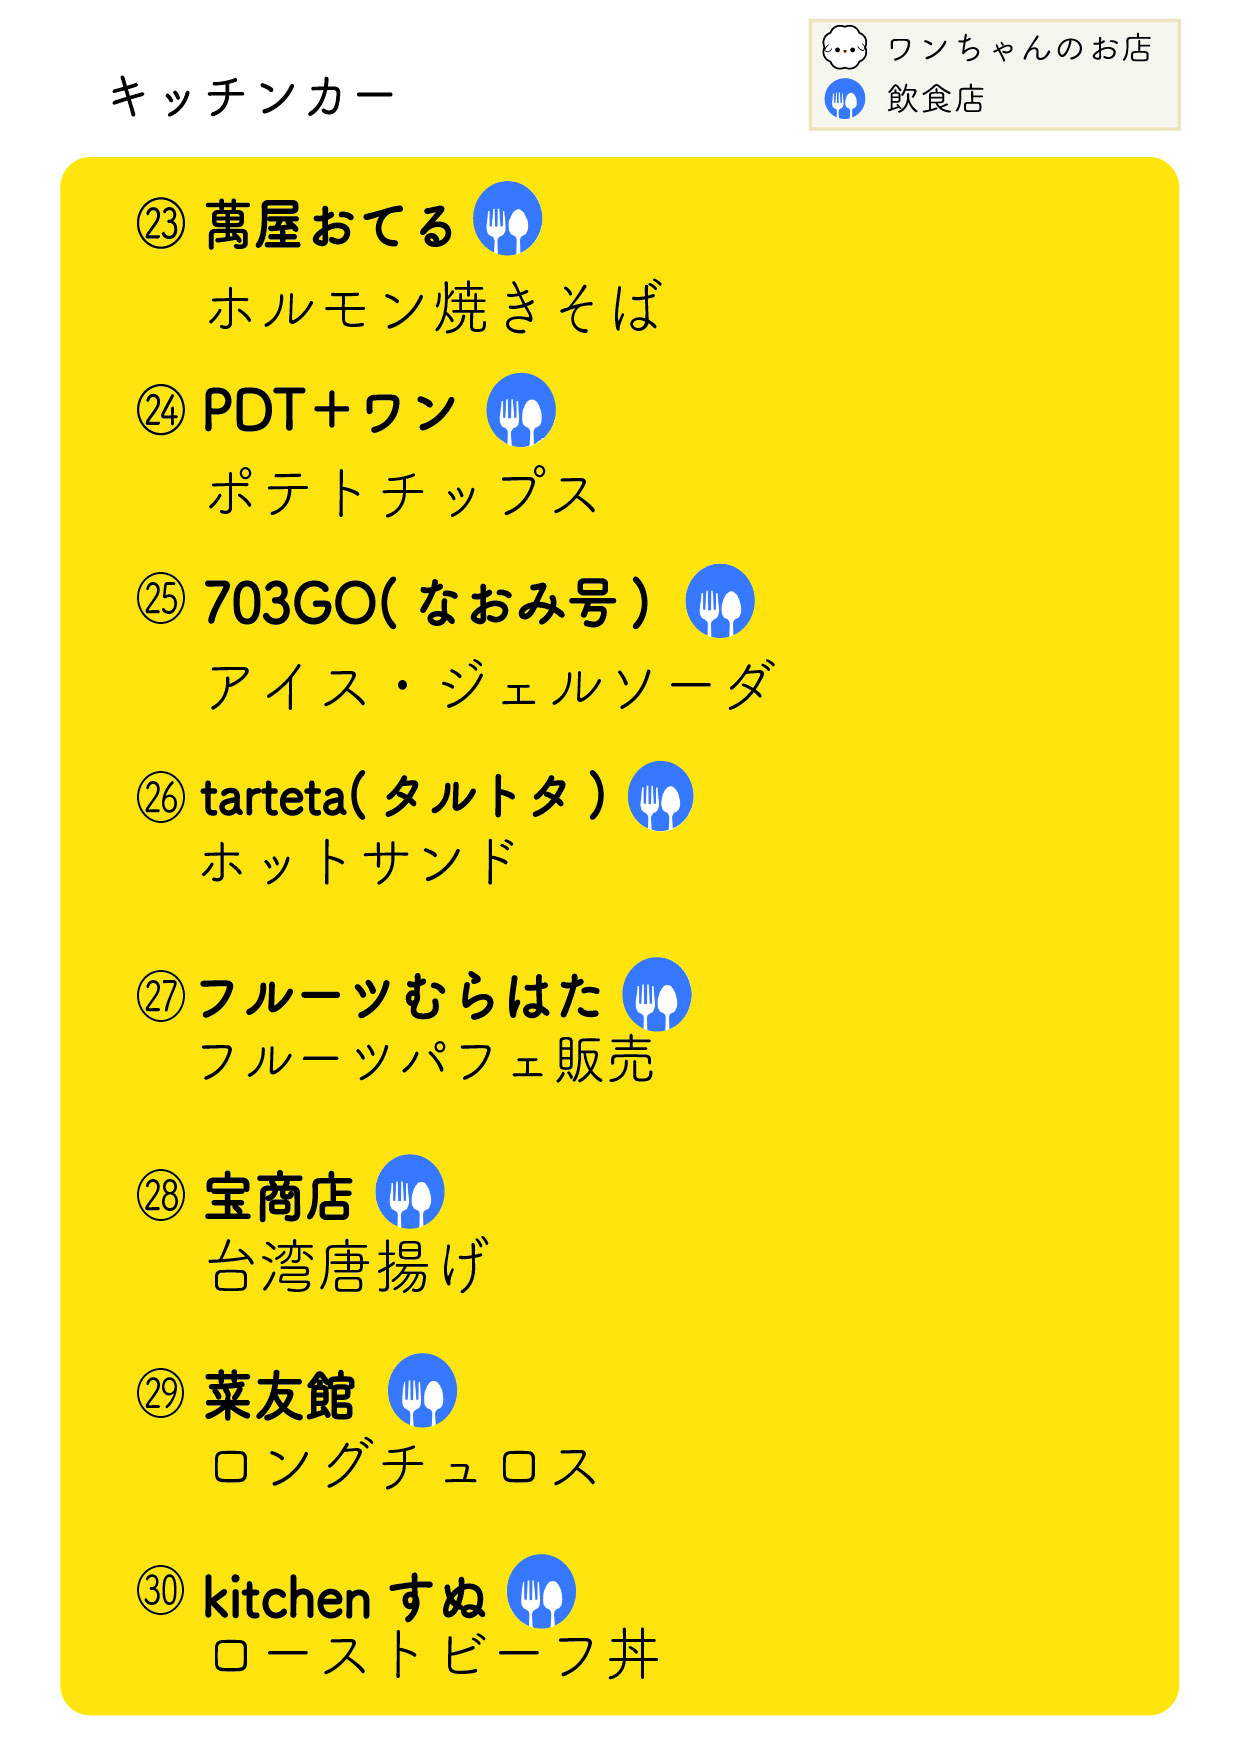Click the kitchen すぬ shop name

pos(344,1597)
